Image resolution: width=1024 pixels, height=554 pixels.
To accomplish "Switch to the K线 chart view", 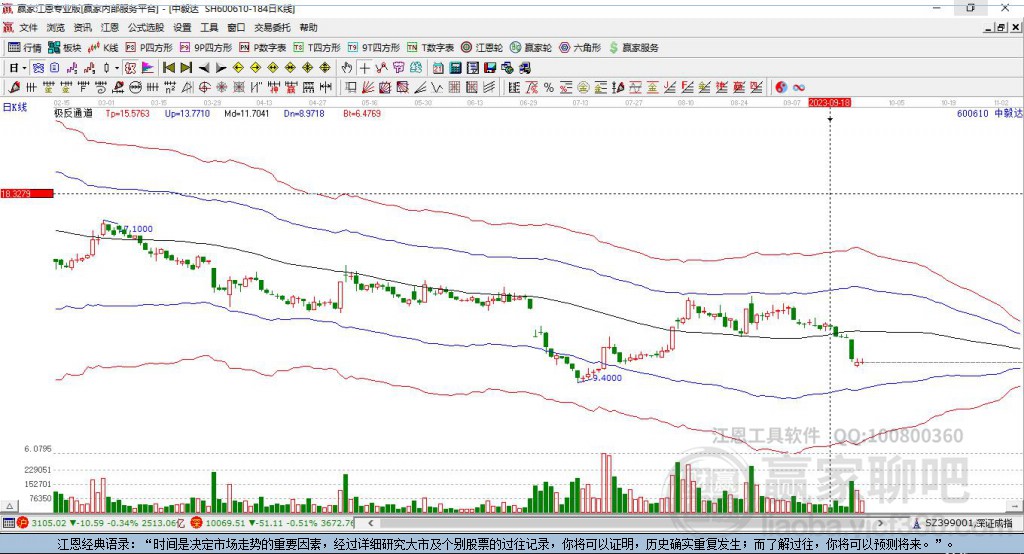I will coord(103,48).
